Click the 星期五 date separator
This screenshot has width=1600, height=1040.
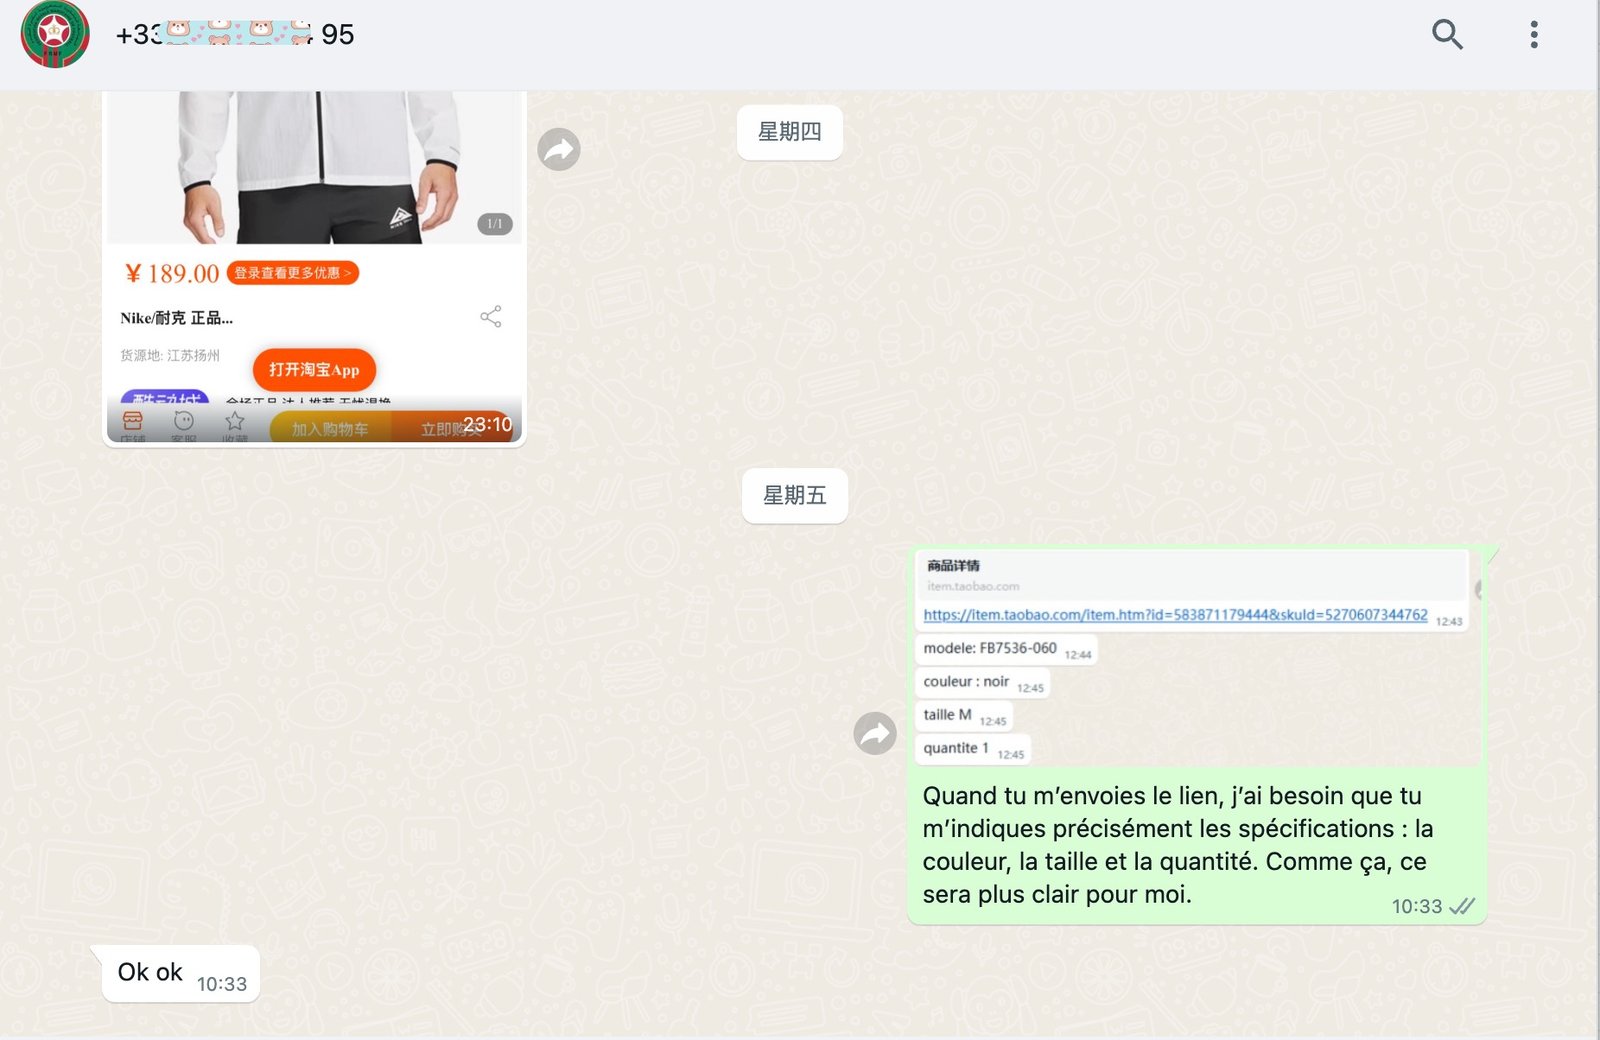coord(794,496)
